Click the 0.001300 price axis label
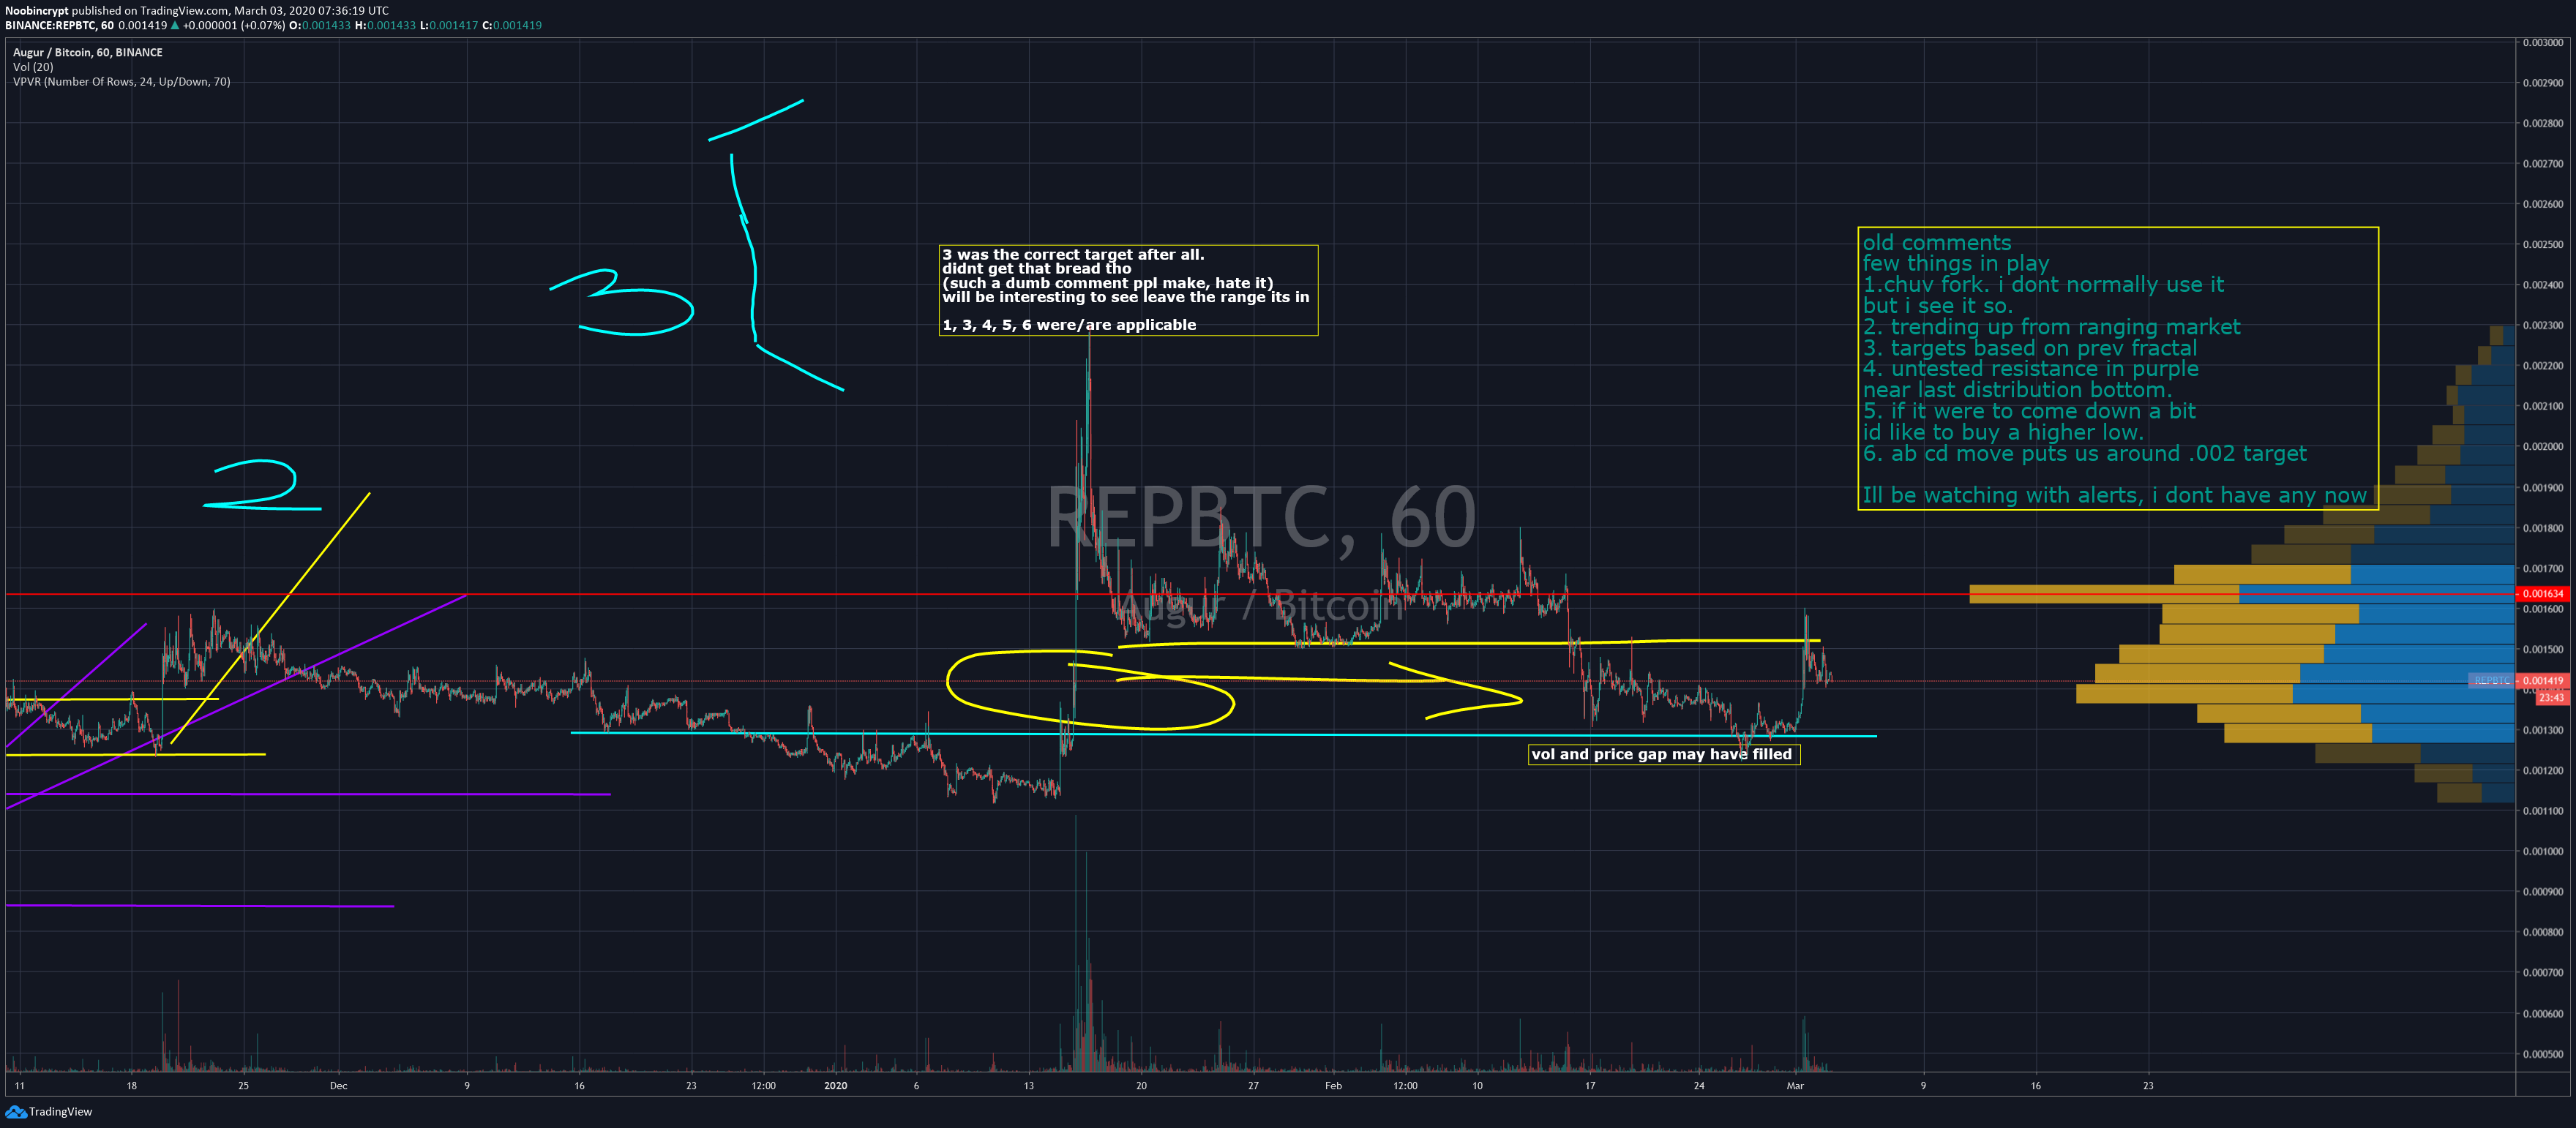This screenshot has width=2576, height=1128. coord(2543,730)
